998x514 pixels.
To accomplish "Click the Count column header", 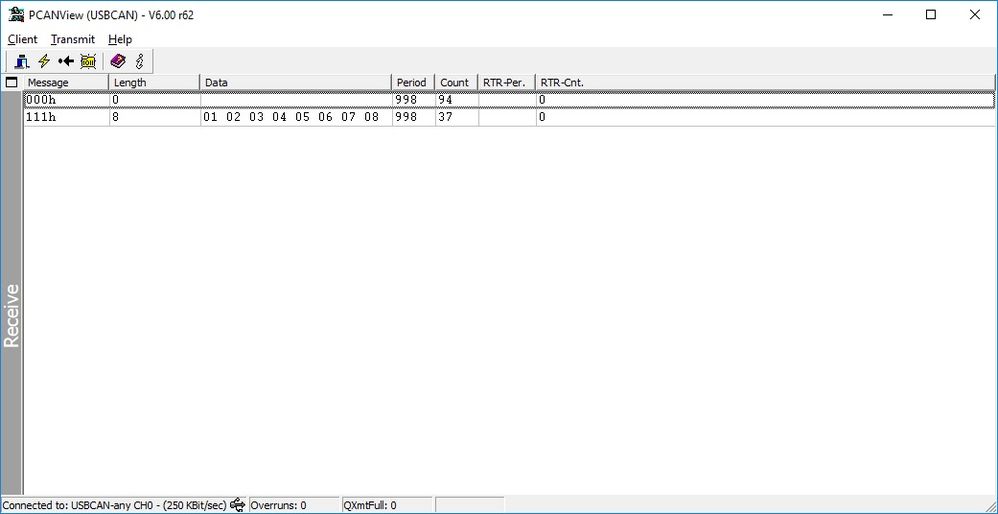I will click(x=456, y=83).
